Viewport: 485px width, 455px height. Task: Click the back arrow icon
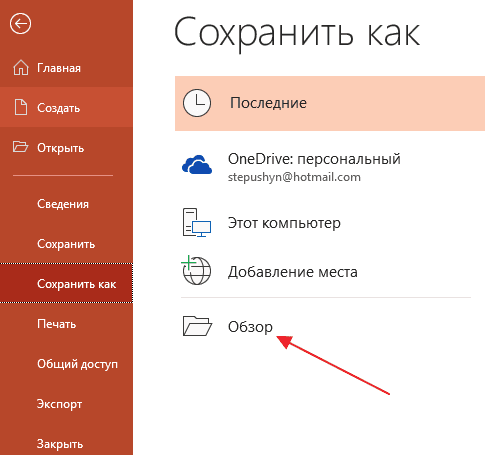click(x=20, y=24)
